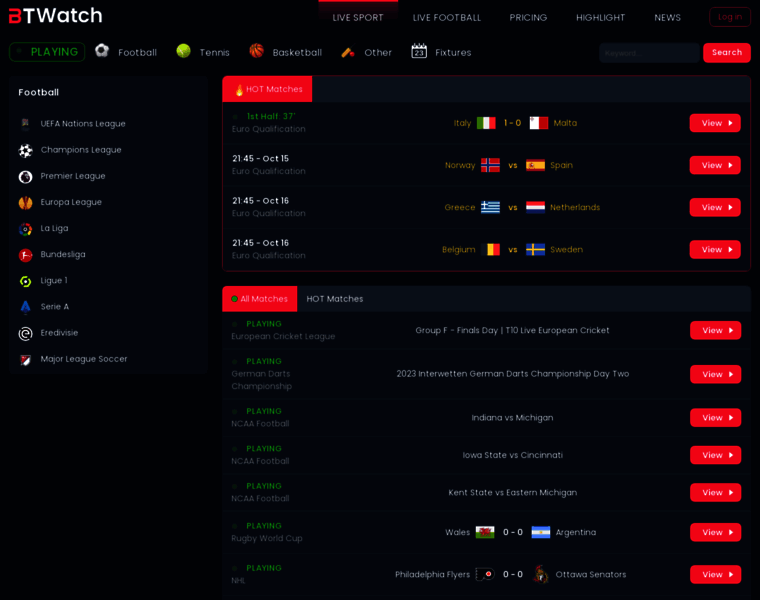Select the Other sports cricket bat icon

[348, 52]
